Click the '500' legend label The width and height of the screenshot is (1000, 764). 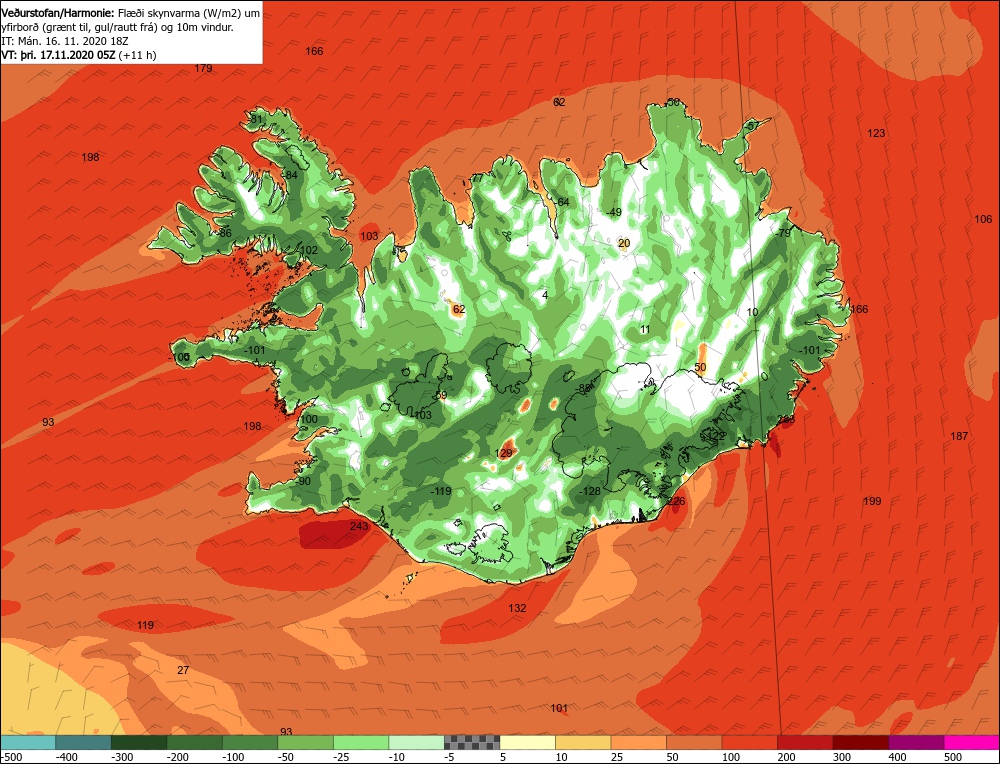(953, 757)
